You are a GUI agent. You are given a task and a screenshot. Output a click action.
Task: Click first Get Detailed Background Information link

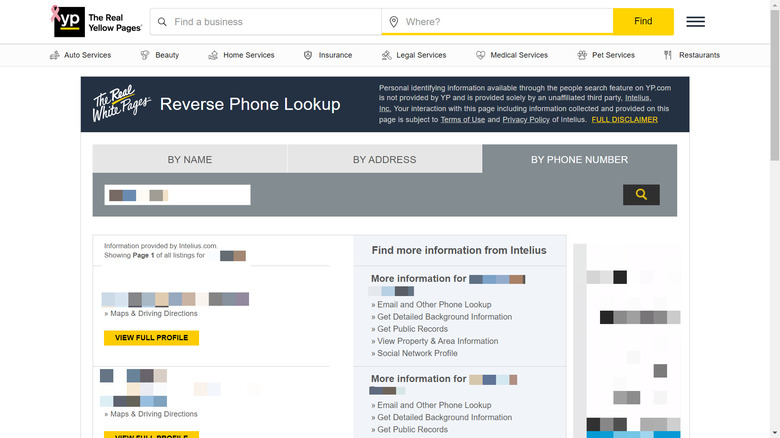(x=444, y=317)
